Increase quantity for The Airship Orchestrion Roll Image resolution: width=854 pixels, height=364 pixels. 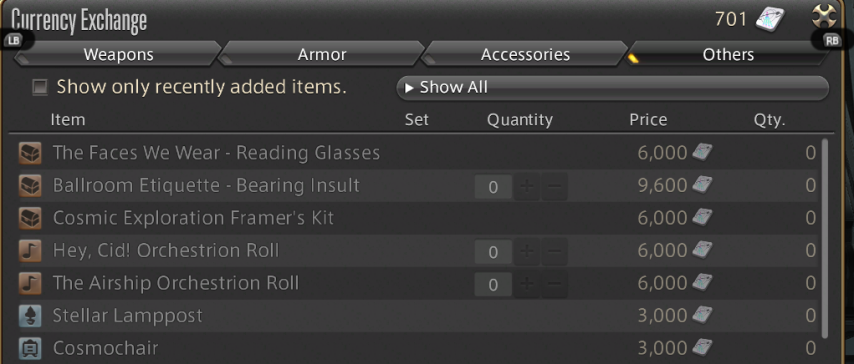coord(526,284)
